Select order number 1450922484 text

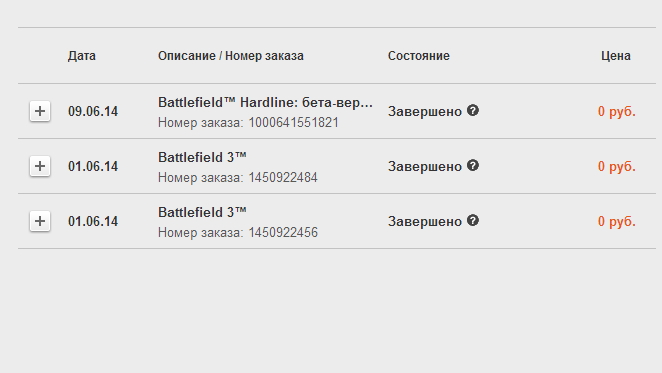coord(283,177)
